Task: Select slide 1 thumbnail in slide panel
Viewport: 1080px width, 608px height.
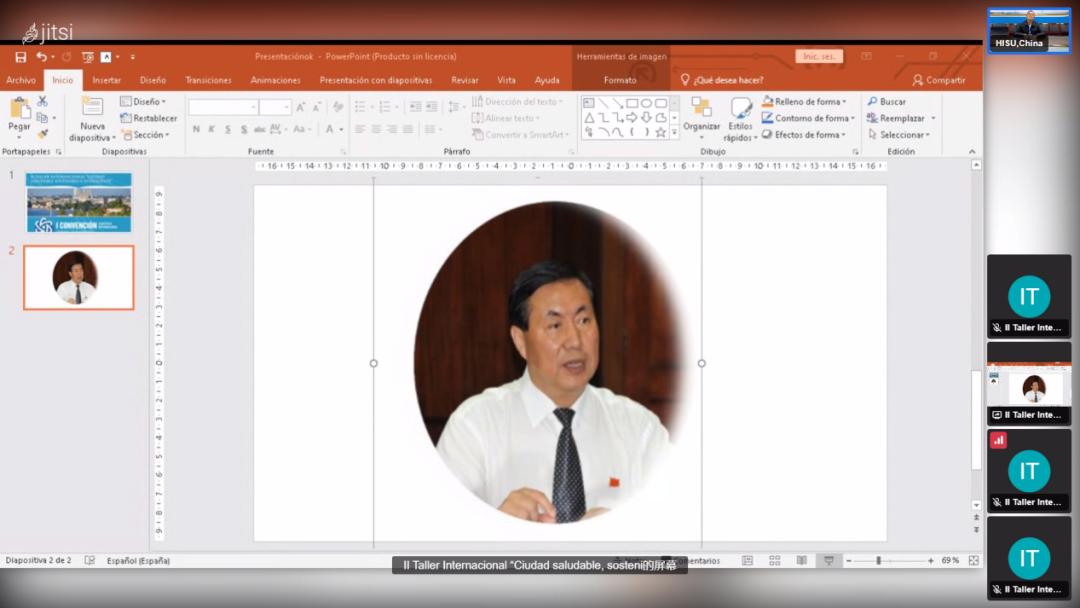Action: coord(79,202)
